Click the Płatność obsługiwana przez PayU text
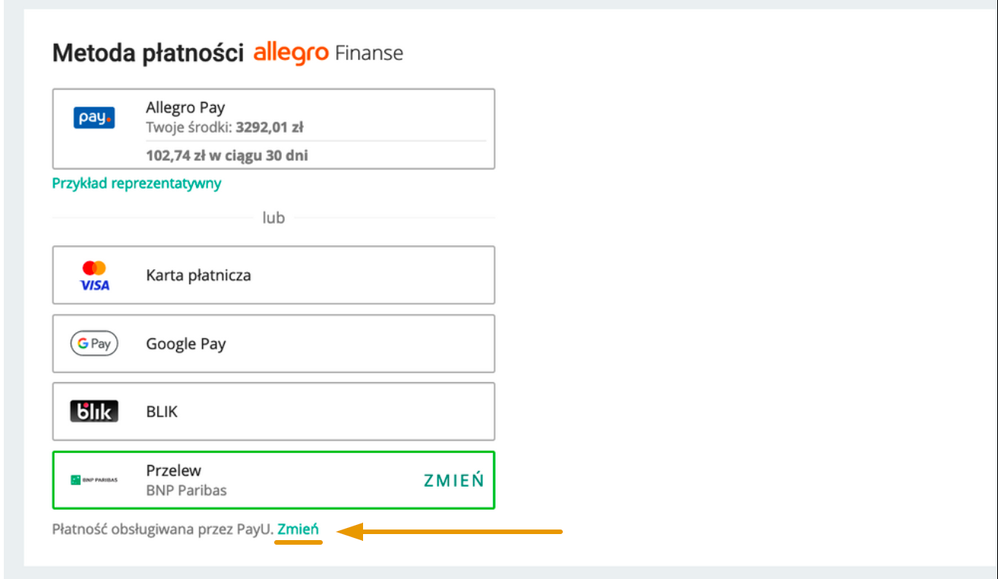Screen dimensions: 998x579 click(163, 529)
